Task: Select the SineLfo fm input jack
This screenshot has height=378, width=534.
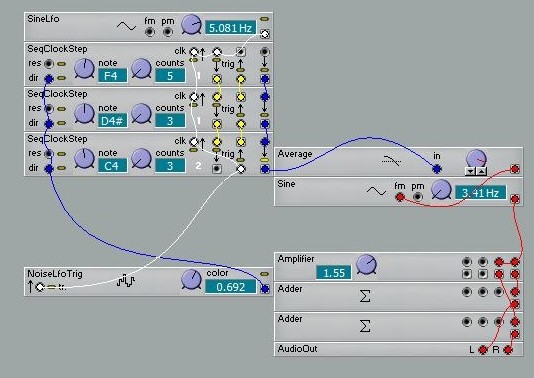Action: point(150,32)
